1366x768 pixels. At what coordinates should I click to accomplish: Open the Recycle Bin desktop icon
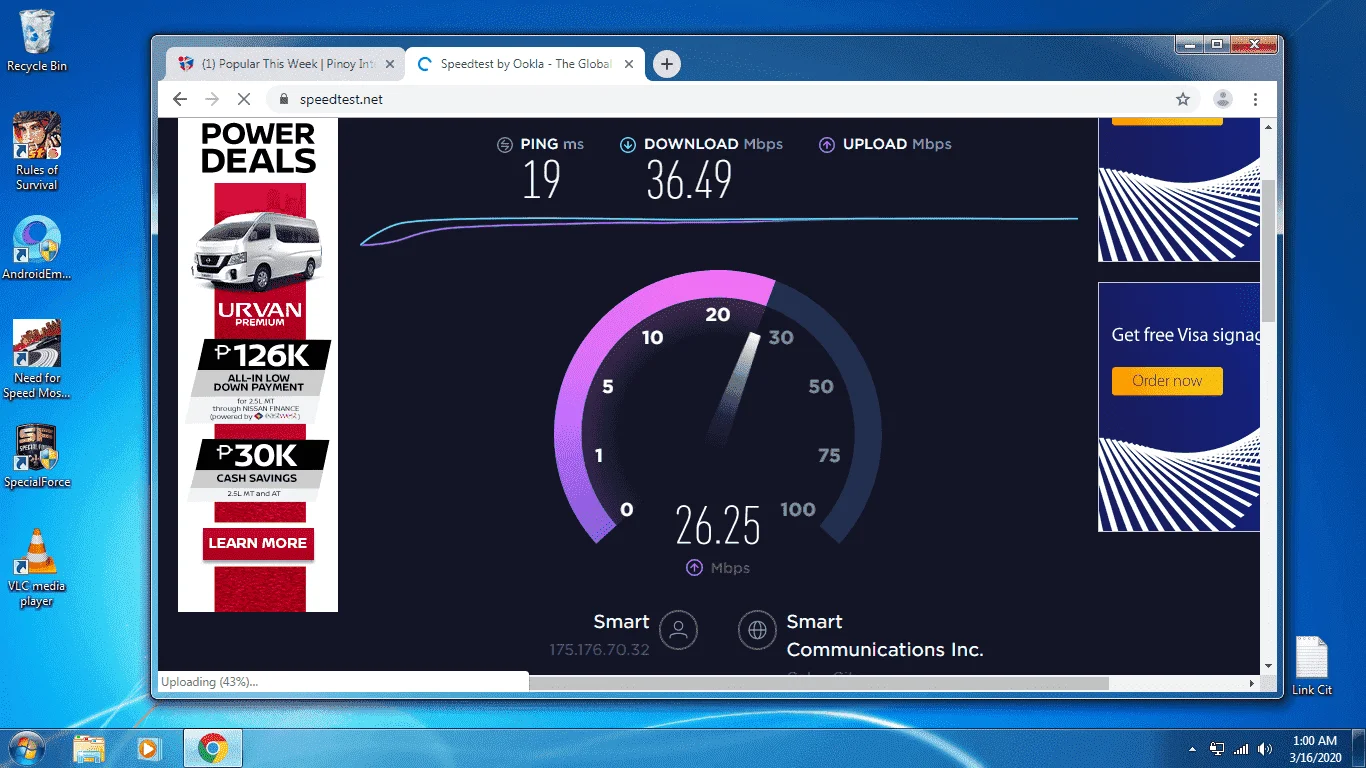pos(36,40)
